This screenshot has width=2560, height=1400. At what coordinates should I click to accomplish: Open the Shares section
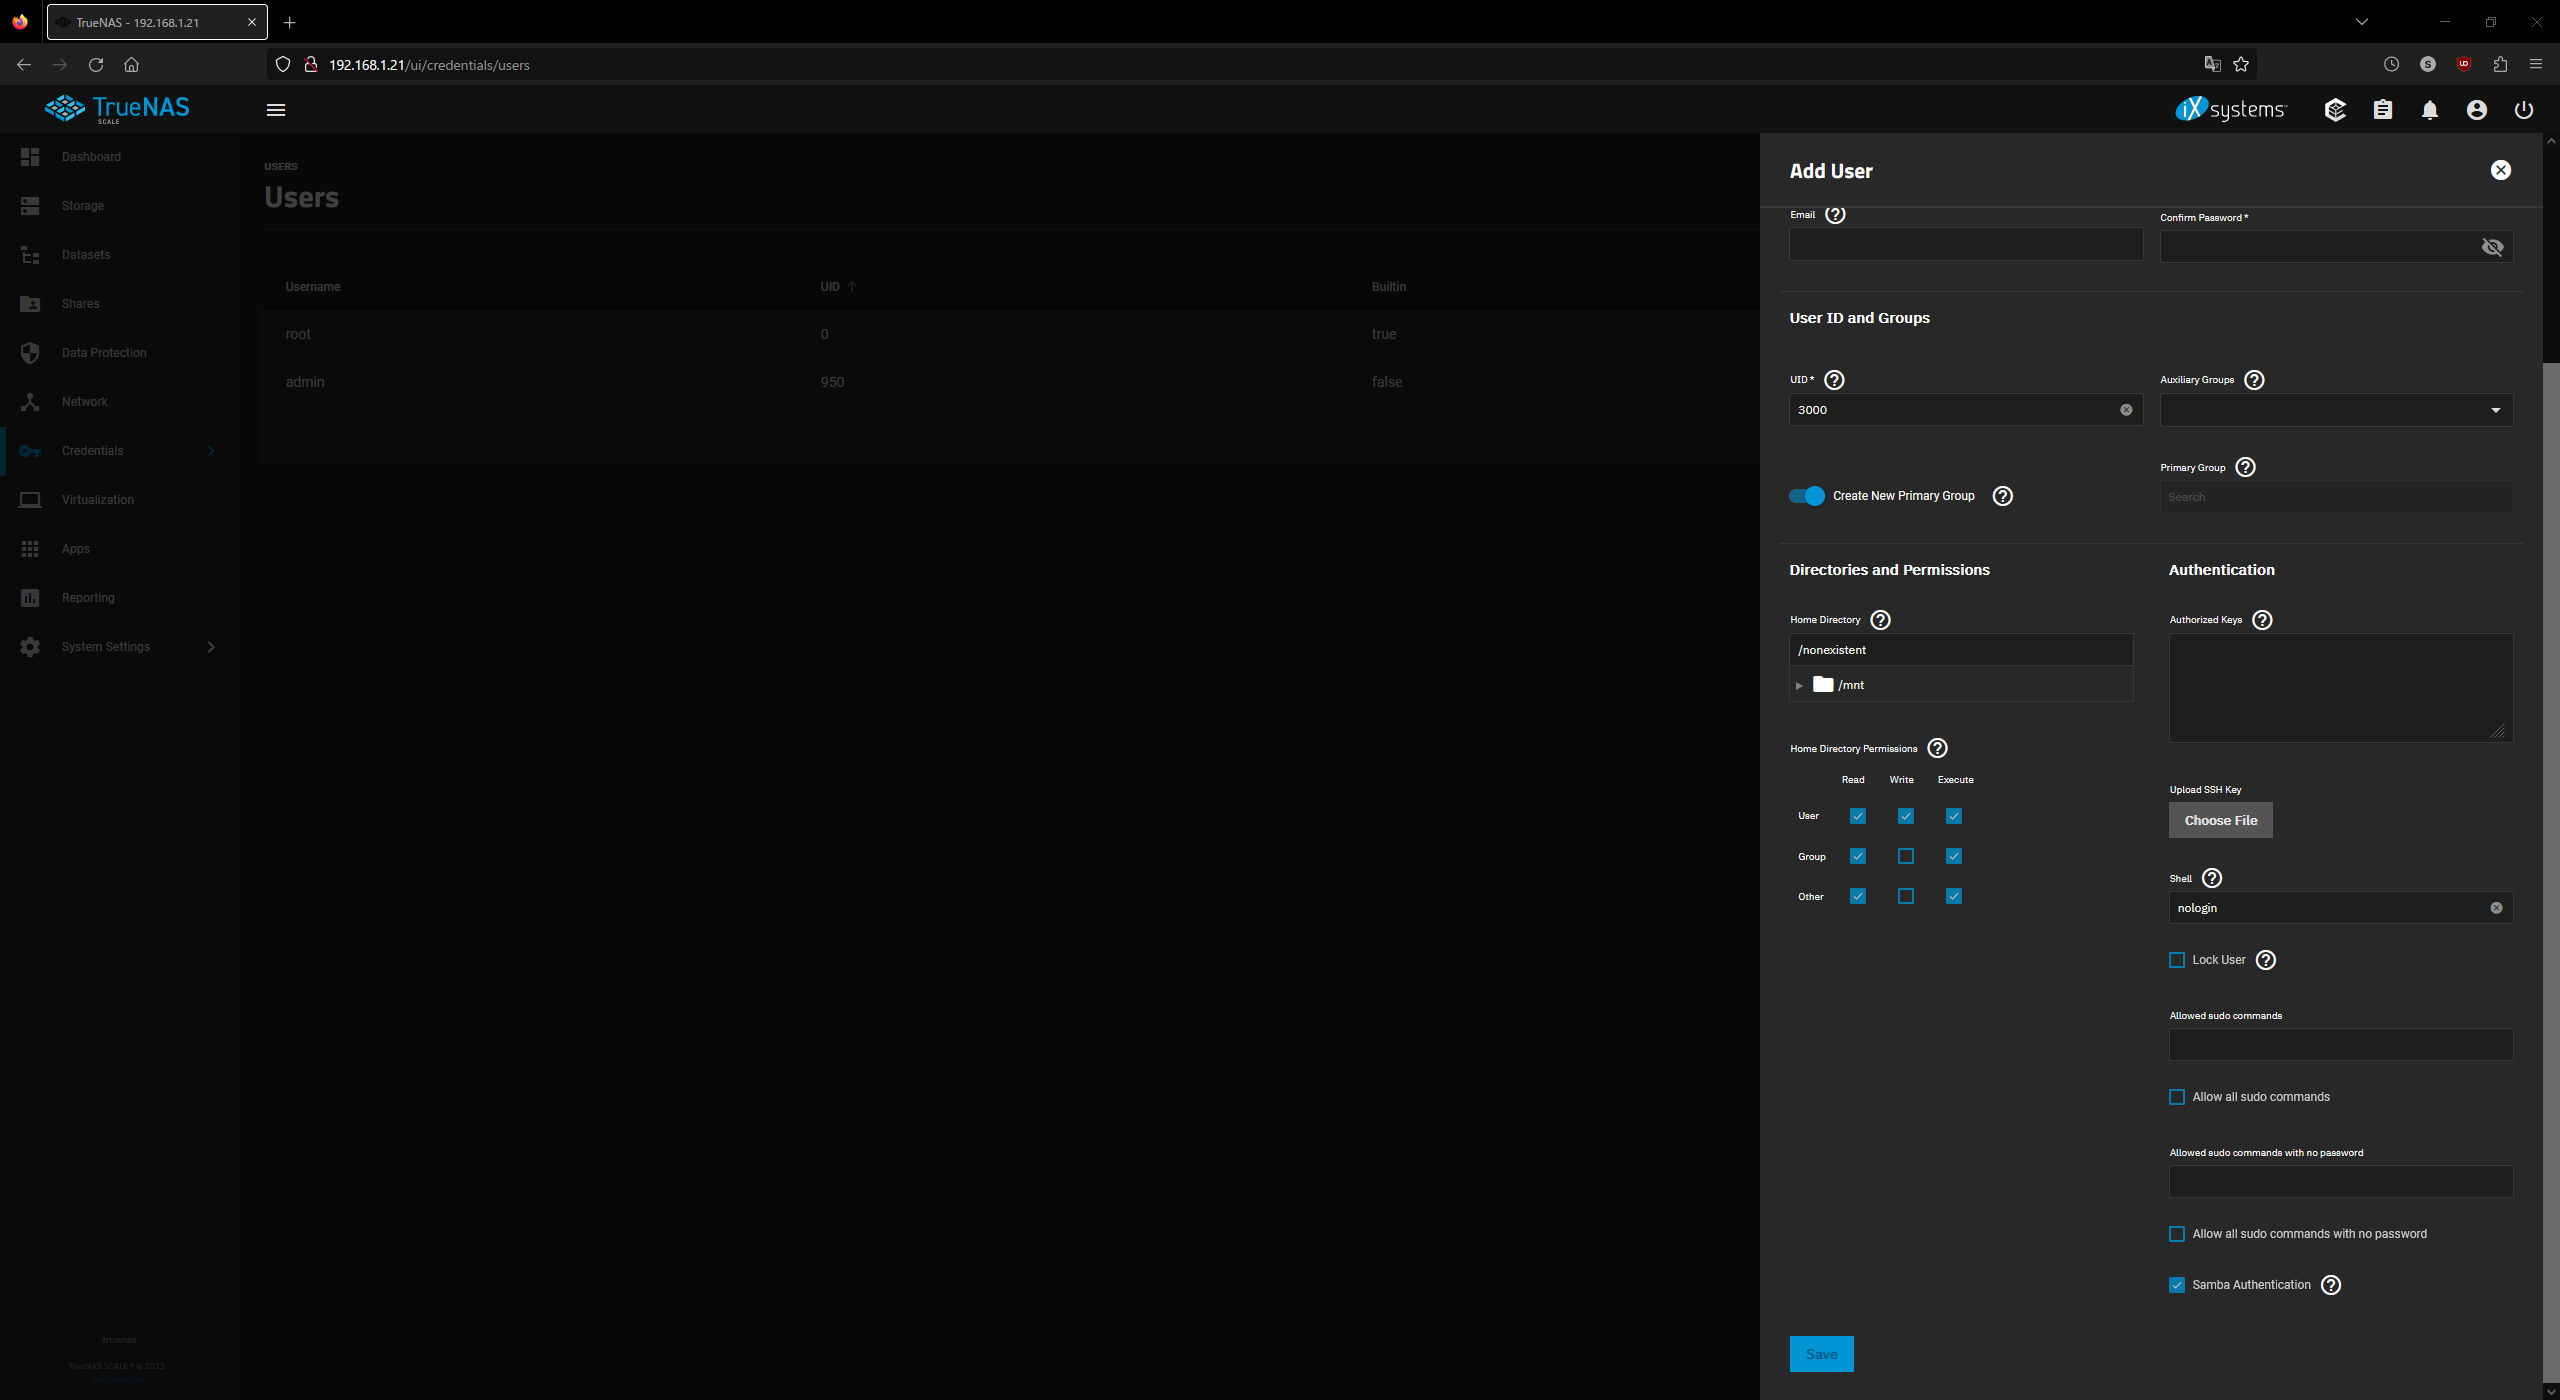pos(80,304)
